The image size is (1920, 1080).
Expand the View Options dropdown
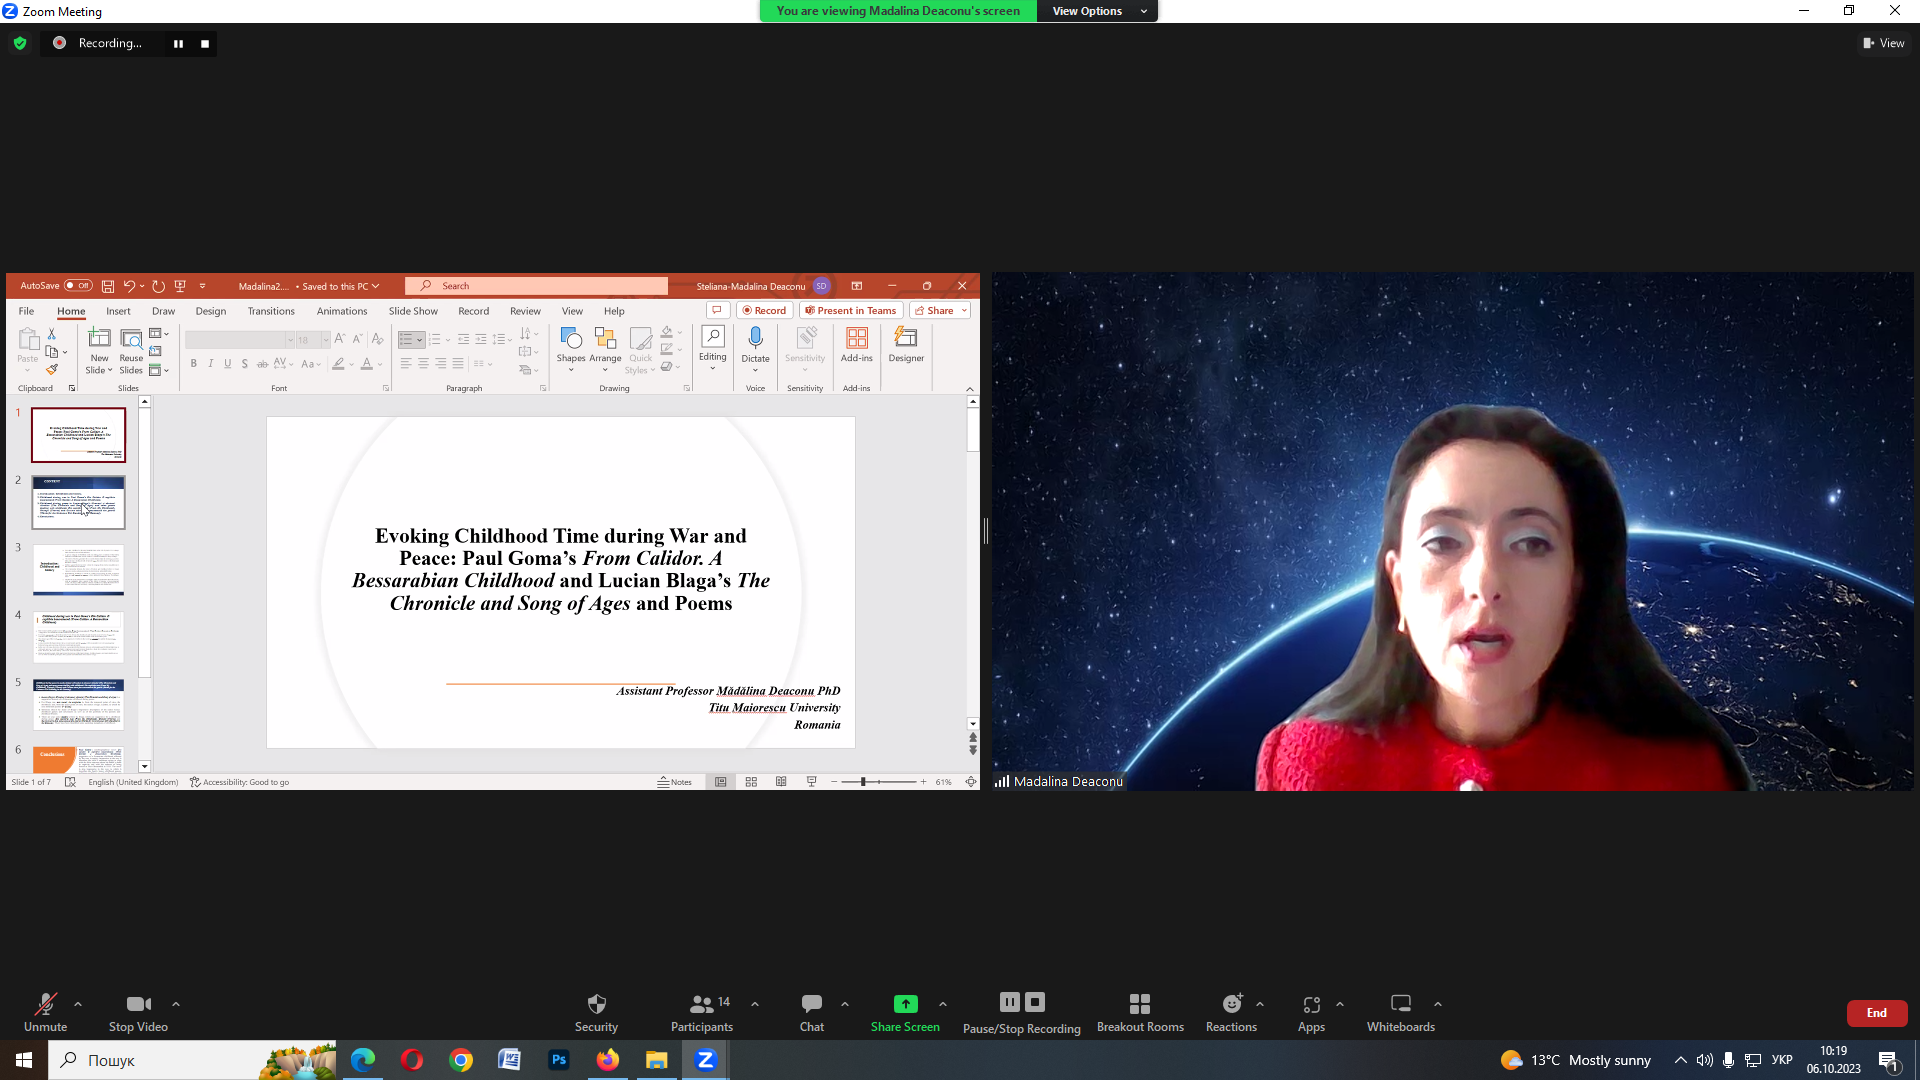[1097, 11]
